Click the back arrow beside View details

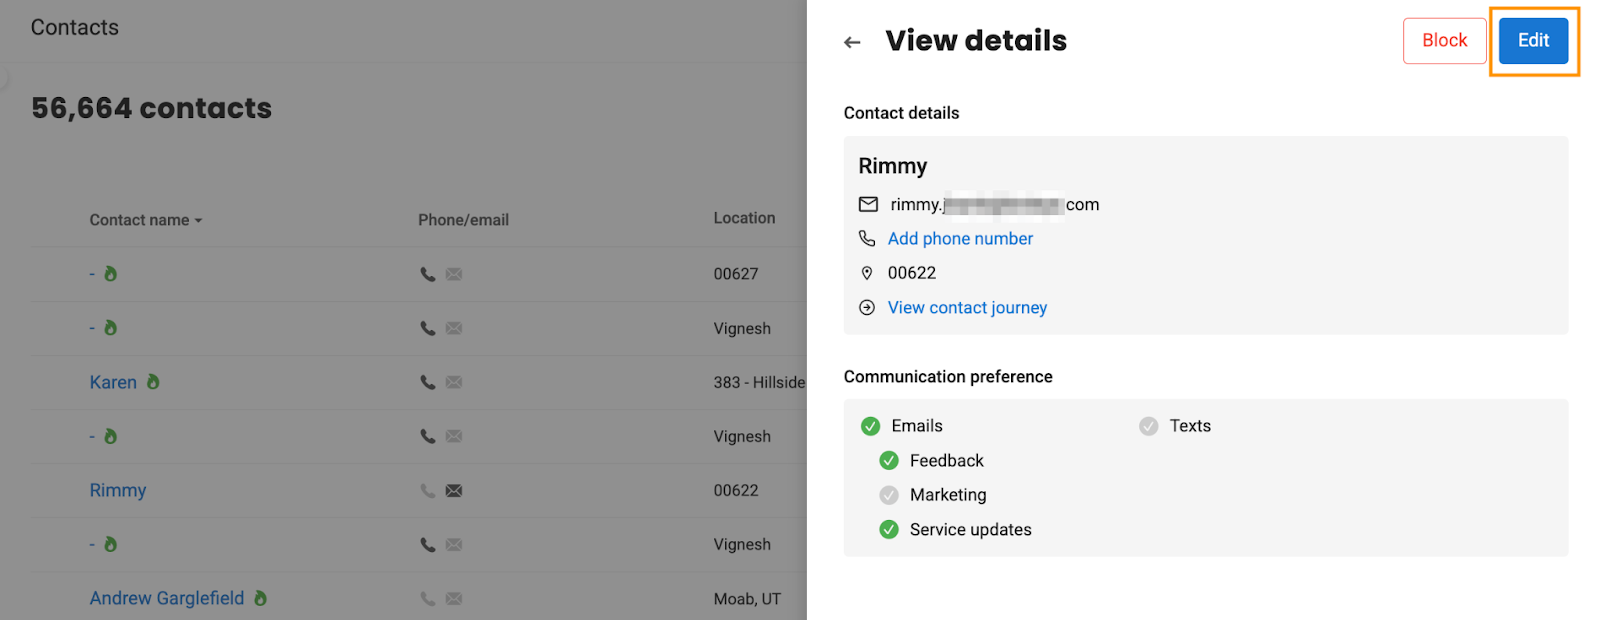(852, 42)
